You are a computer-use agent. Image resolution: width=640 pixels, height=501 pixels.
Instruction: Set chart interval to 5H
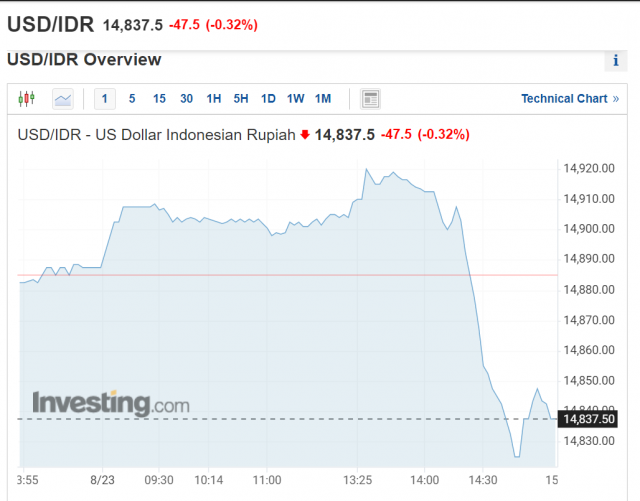tap(241, 99)
